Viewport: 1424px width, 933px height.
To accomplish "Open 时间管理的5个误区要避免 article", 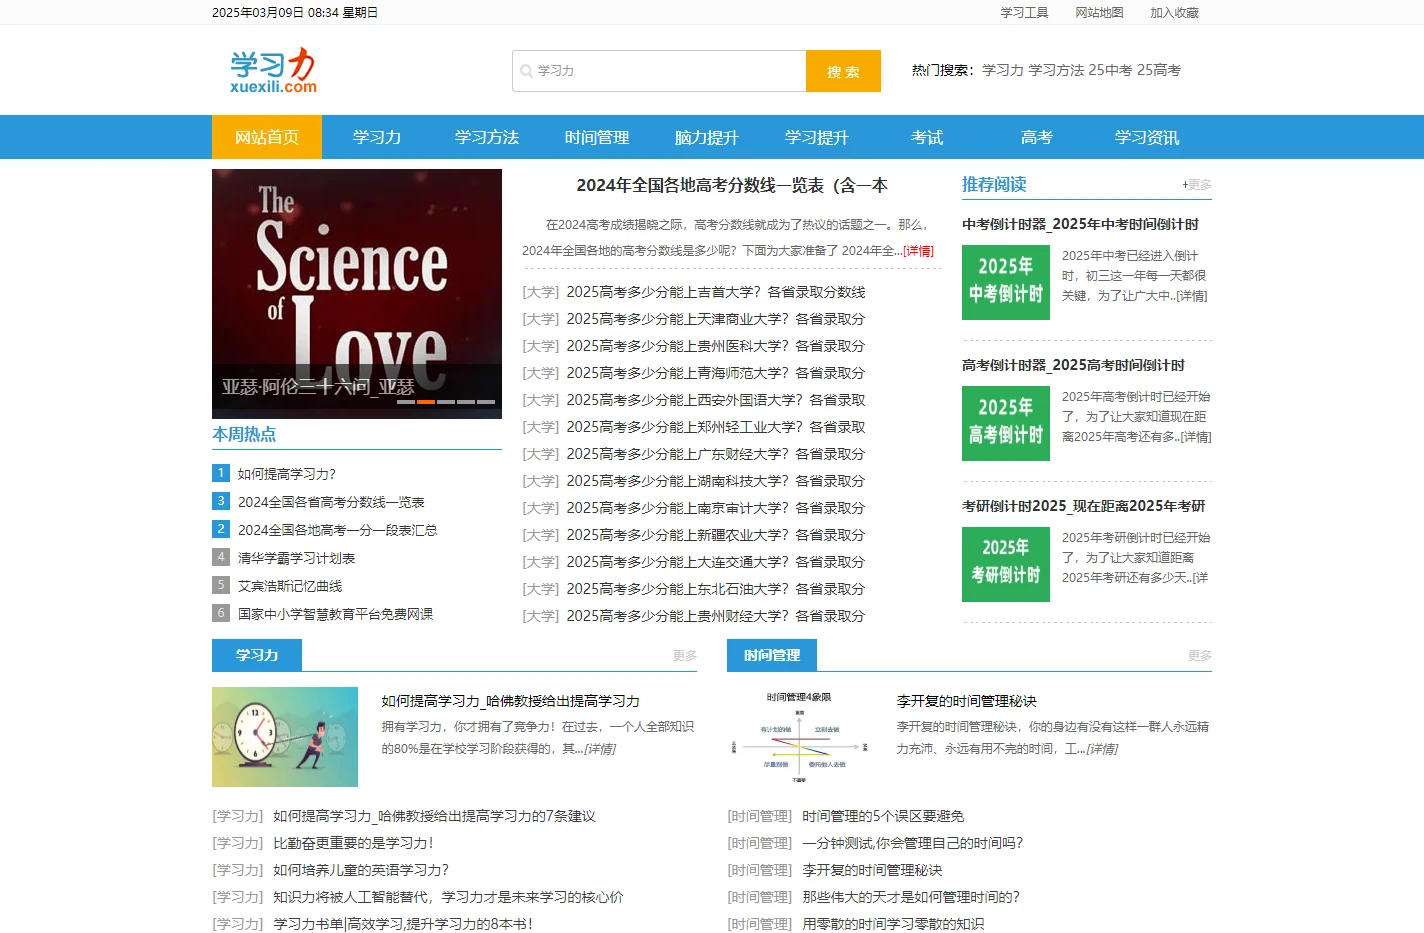I will [883, 816].
